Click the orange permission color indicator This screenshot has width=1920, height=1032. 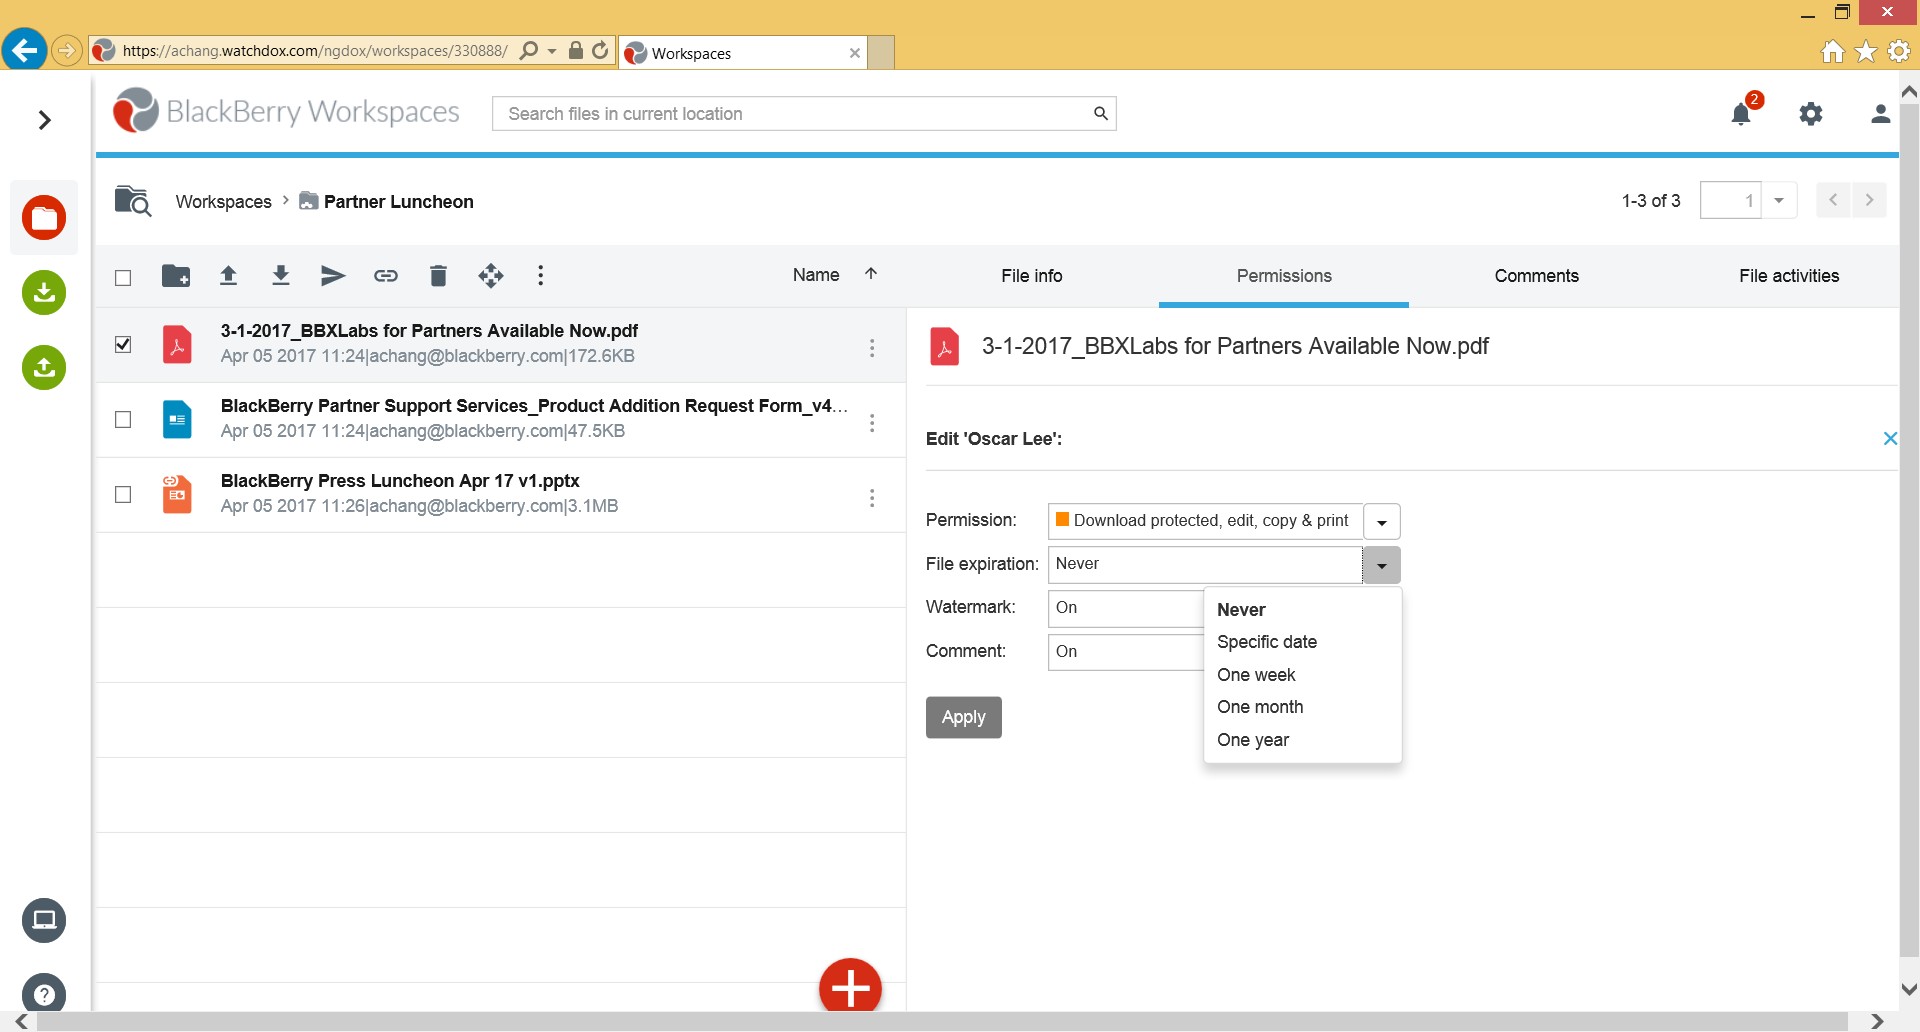tap(1063, 520)
